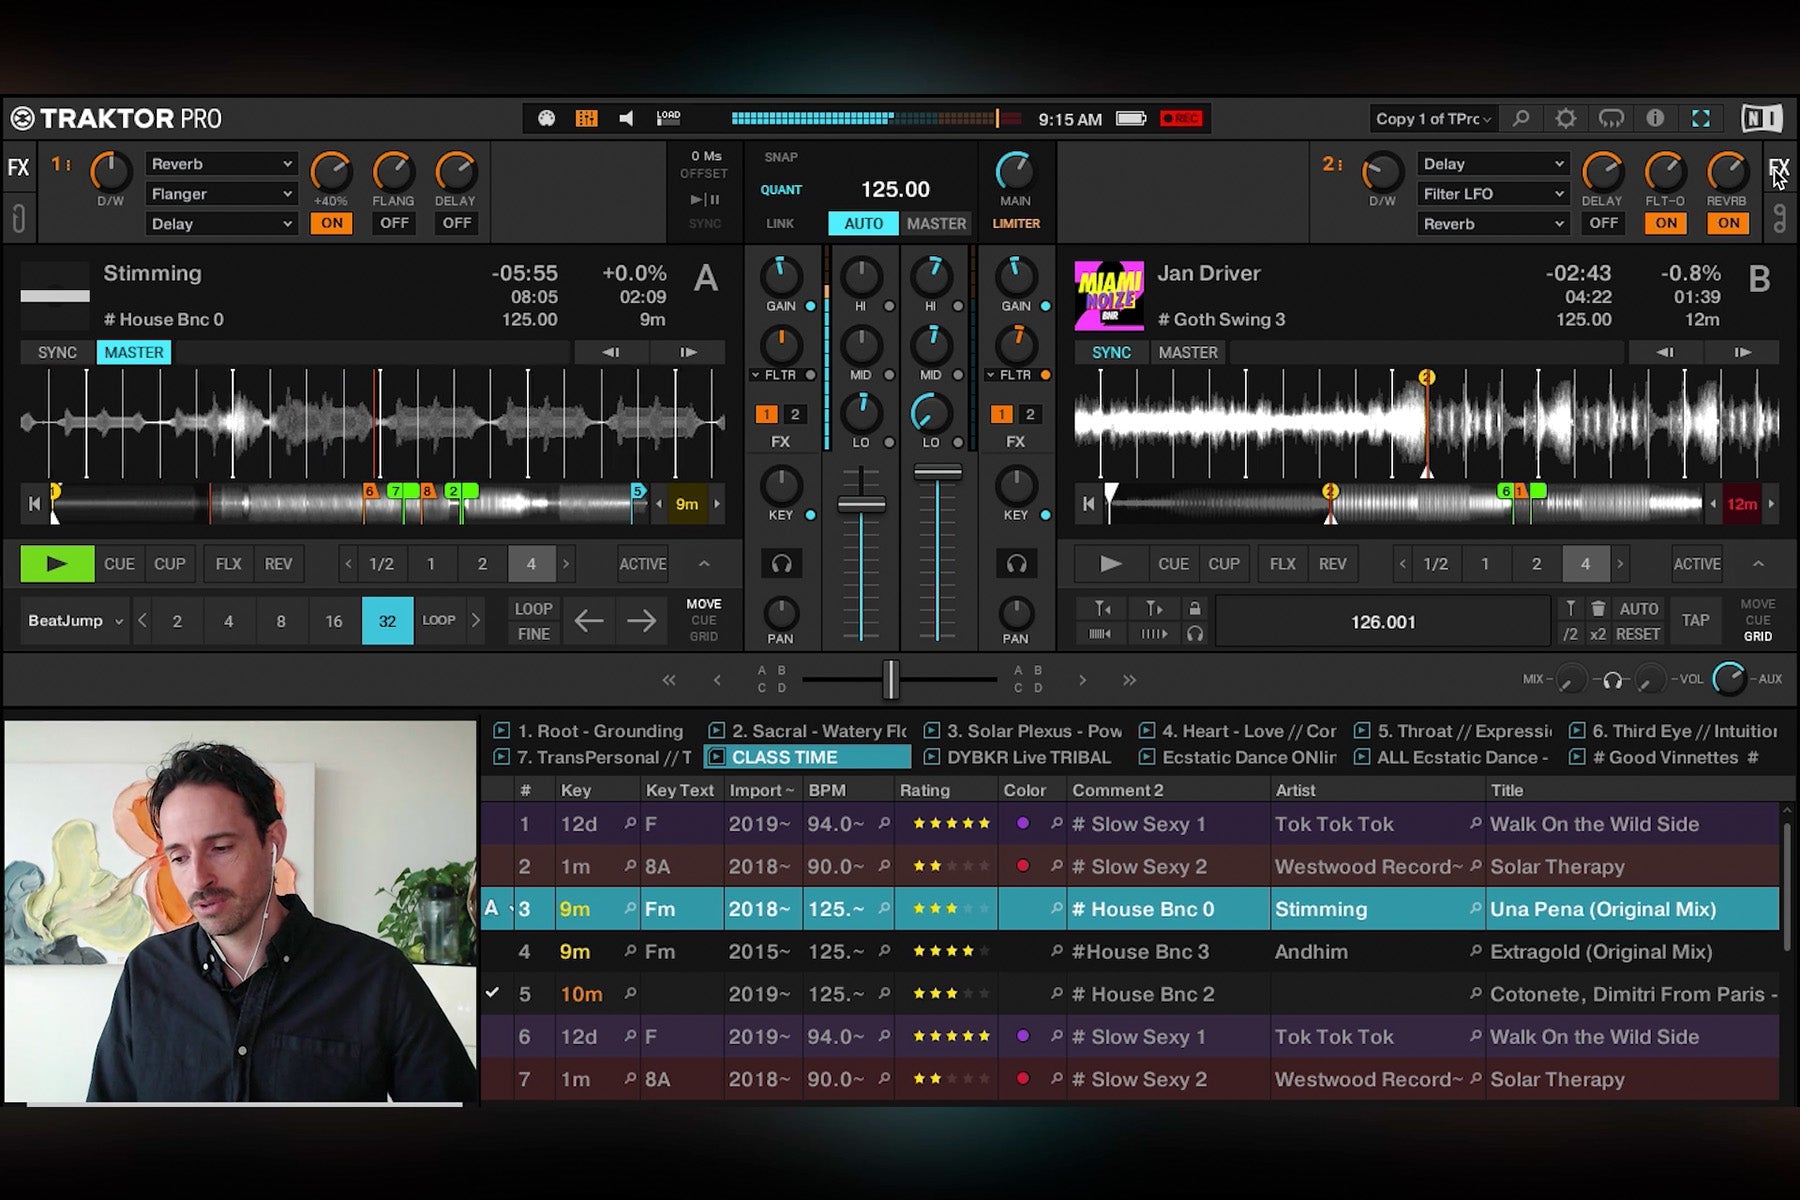Open the DYBKR Live TRIBAL playlist
This screenshot has width=1800, height=1200.
click(x=1028, y=757)
